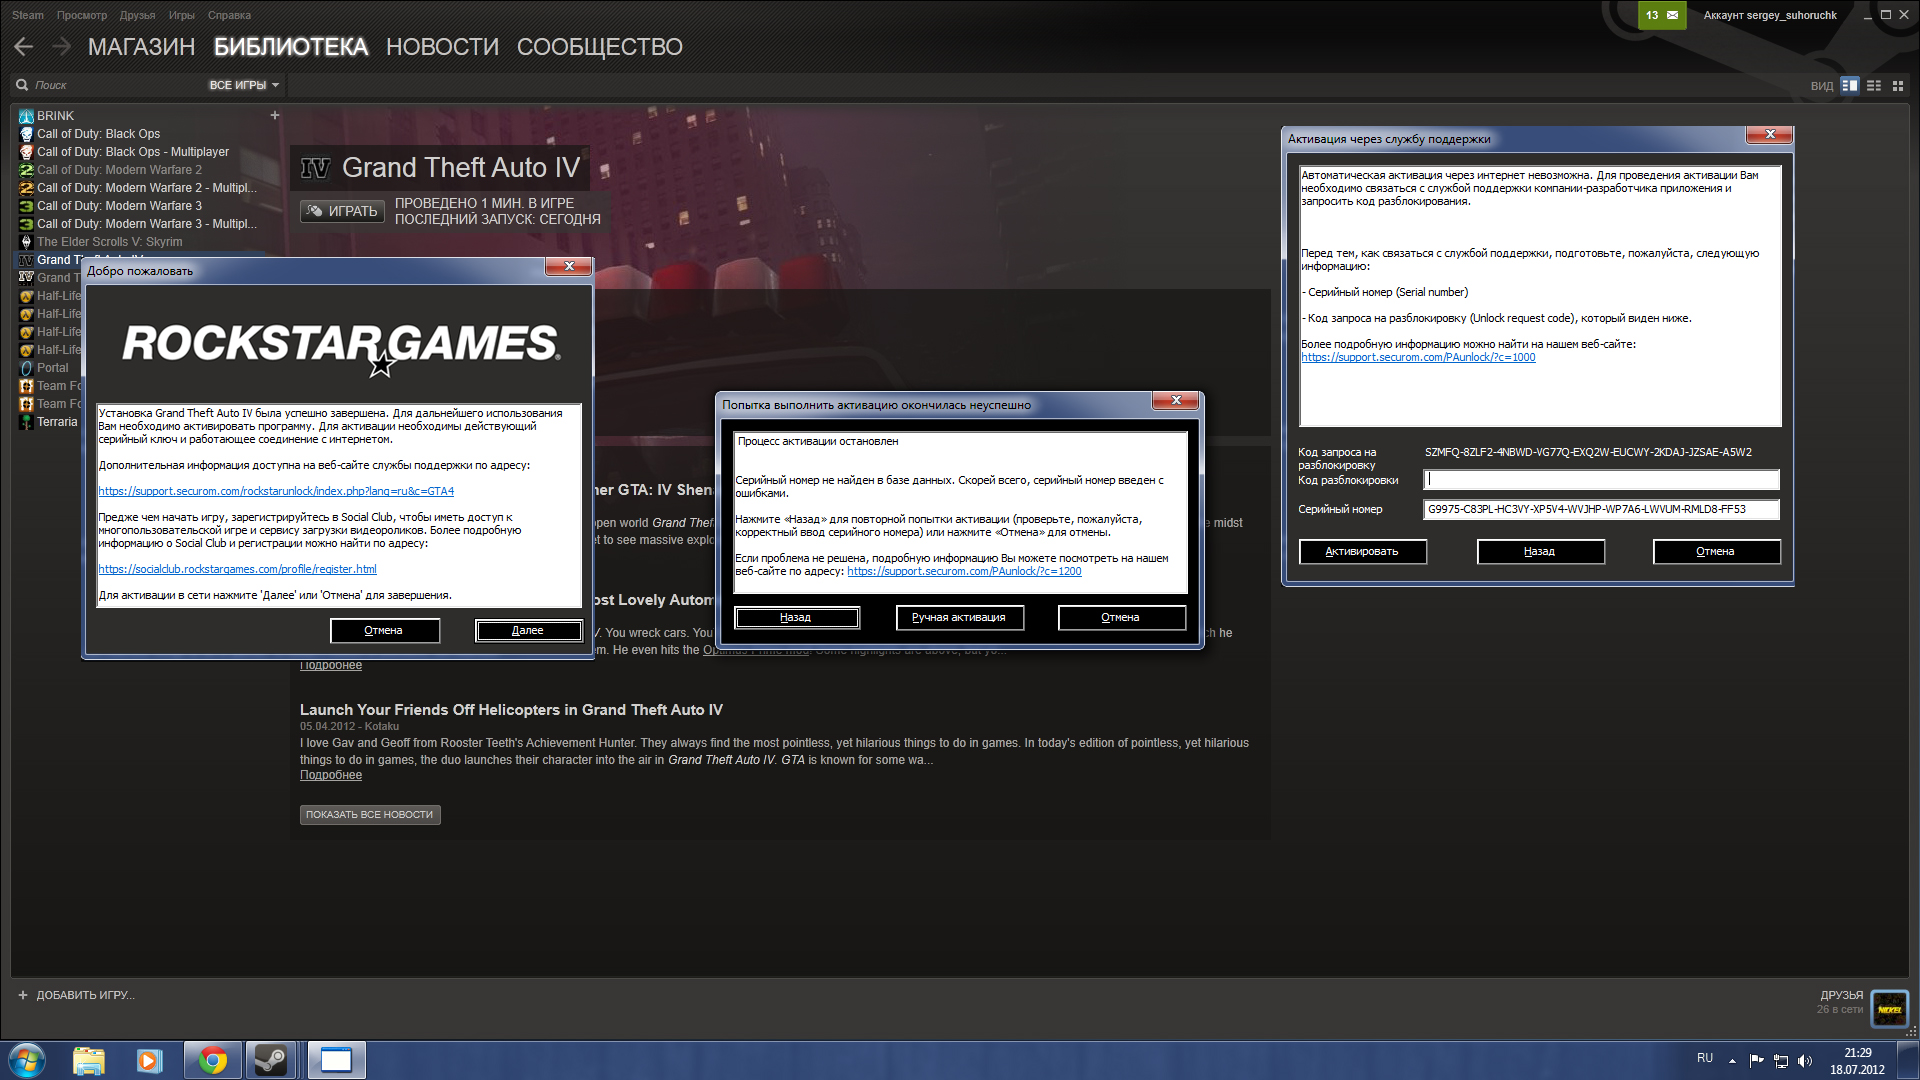Viewport: 1920px width, 1080px height.
Task: Go forward with the Steam forward arrow
Action: pyautogui.click(x=62, y=47)
